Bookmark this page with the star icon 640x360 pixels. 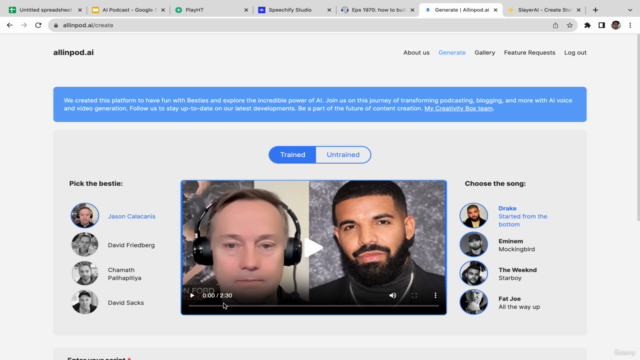point(570,25)
